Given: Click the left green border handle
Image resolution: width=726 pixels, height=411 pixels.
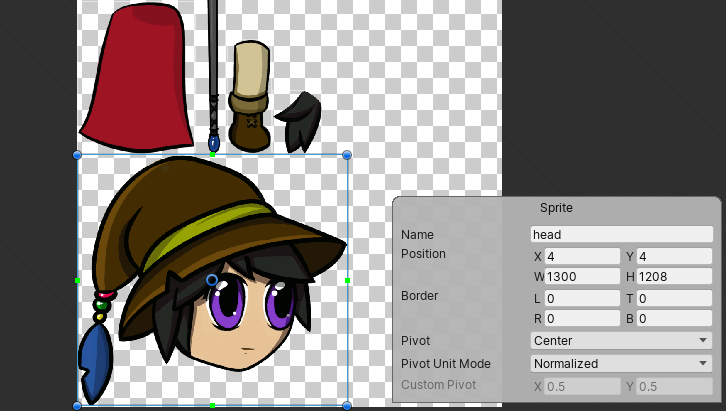Looking at the screenshot, I should (x=78, y=280).
